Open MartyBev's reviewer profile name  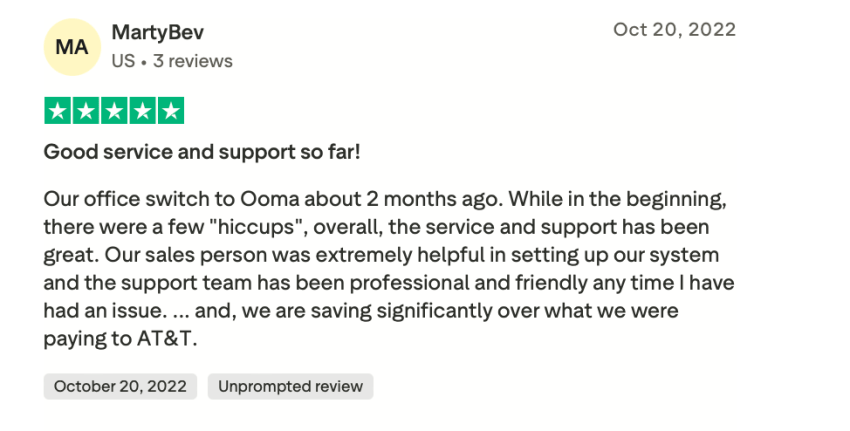tap(158, 33)
